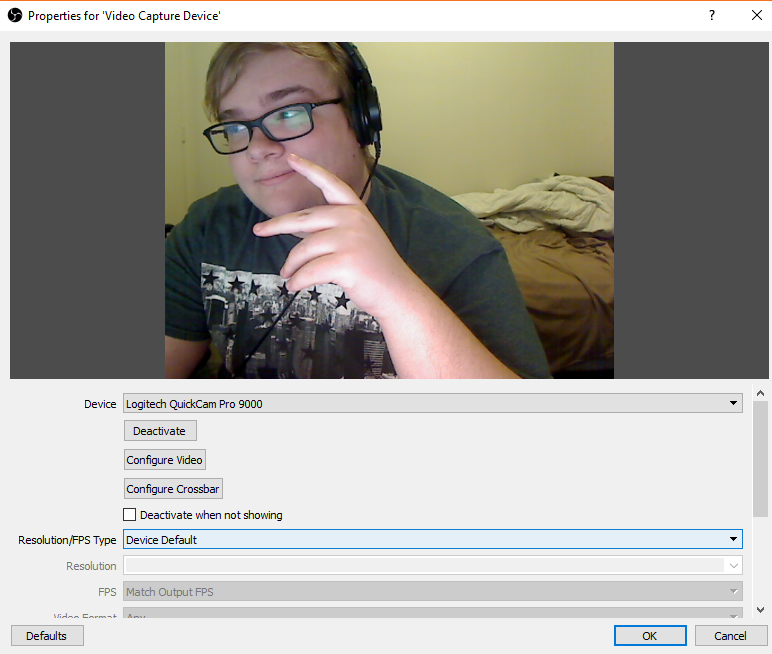Click the Cancel button

731,636
